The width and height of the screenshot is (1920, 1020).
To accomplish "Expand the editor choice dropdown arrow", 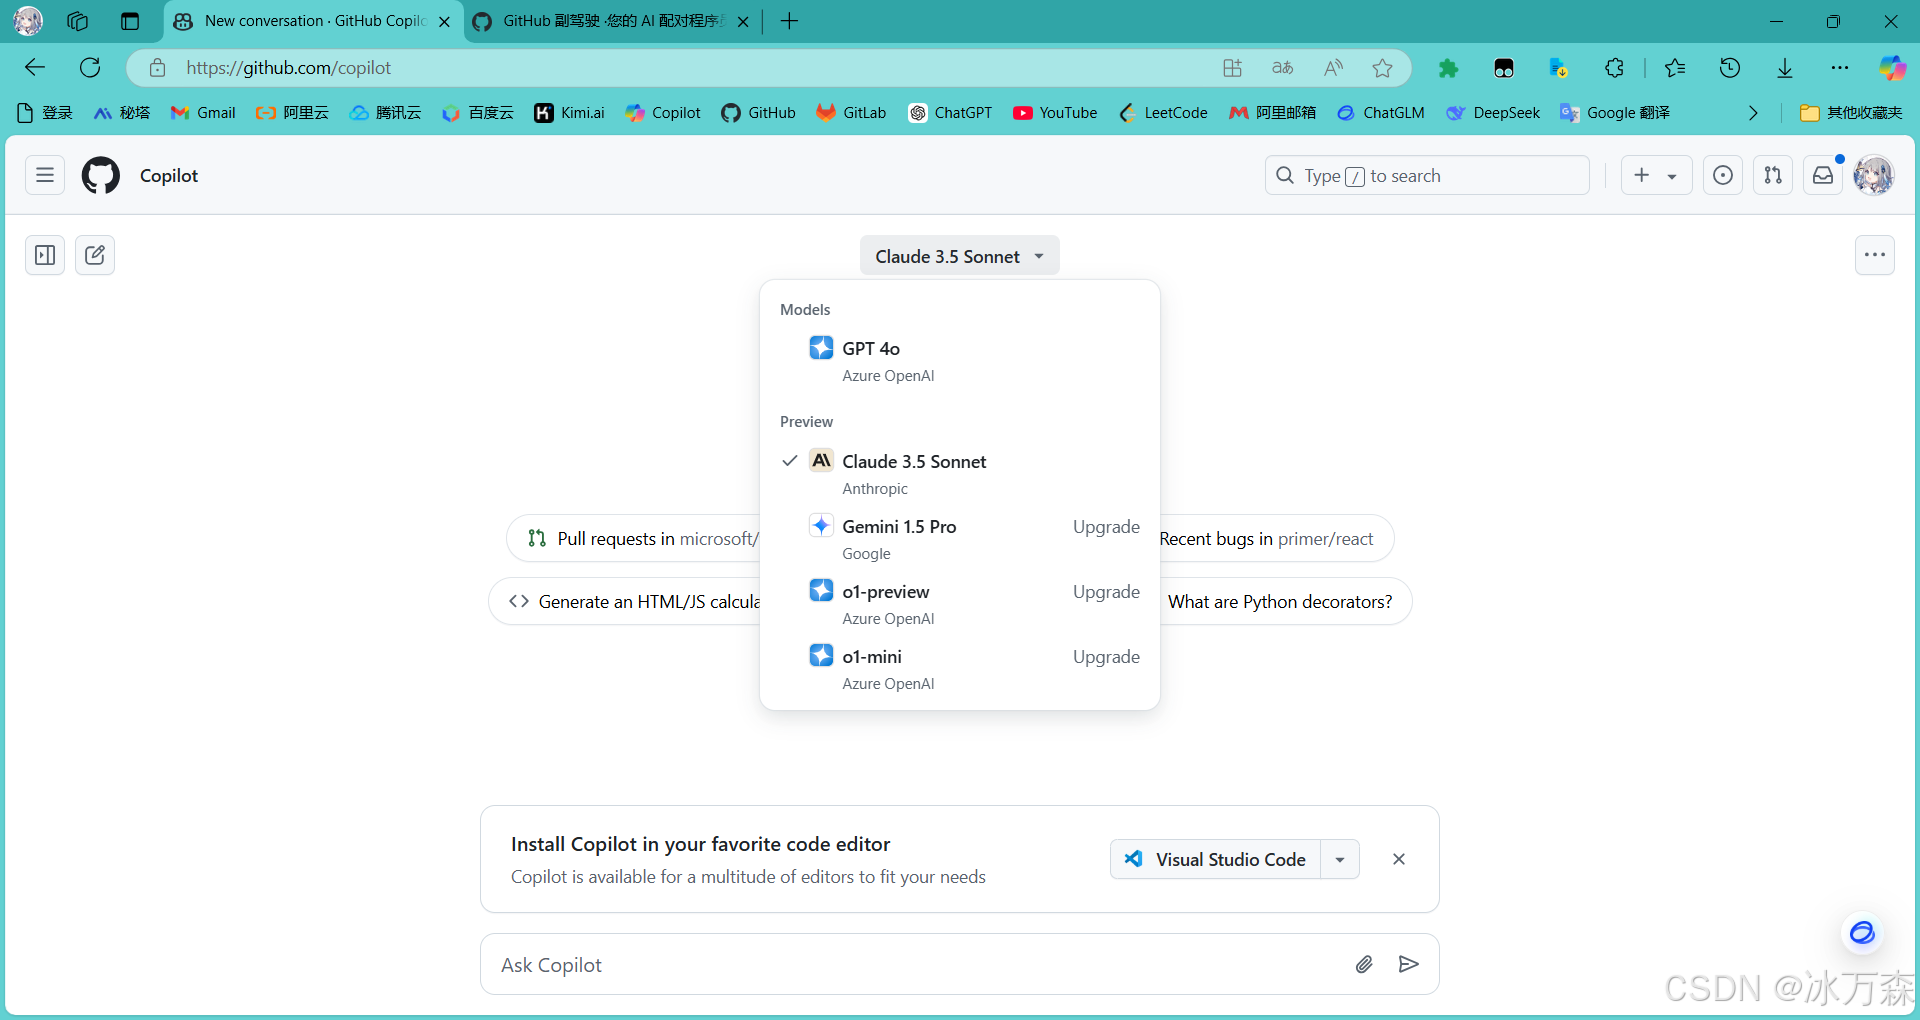I will pos(1340,859).
